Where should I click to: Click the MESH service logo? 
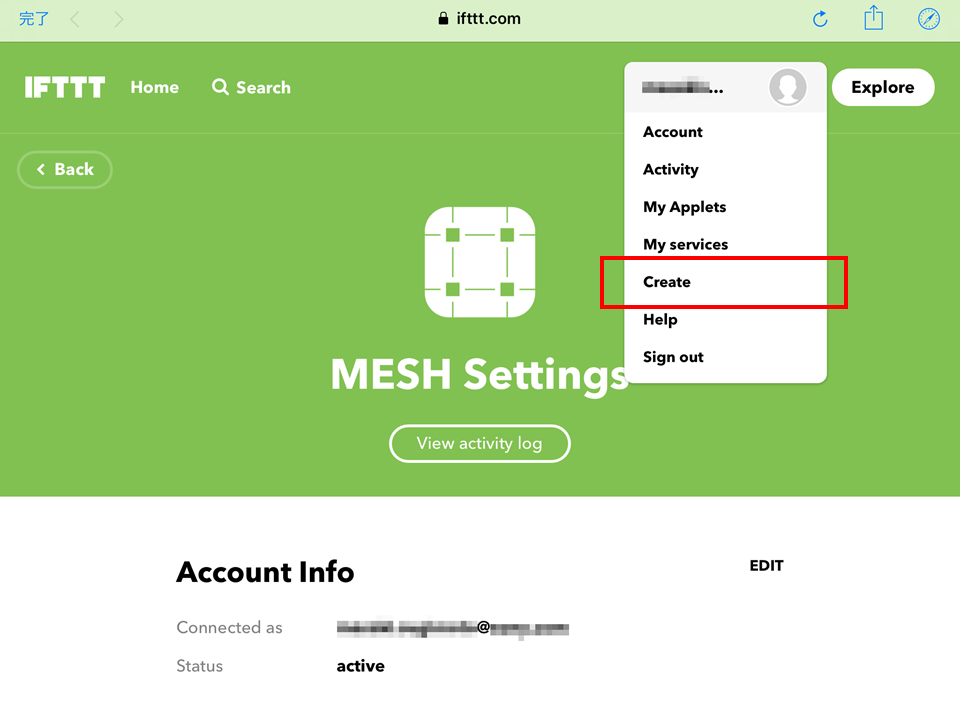coord(480,262)
